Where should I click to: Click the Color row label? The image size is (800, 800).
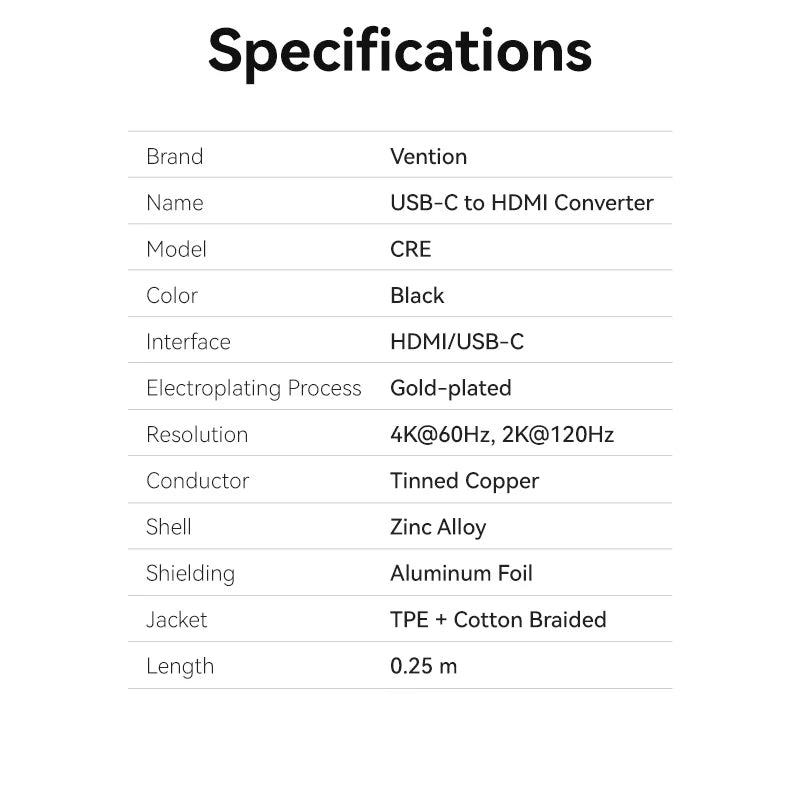172,295
